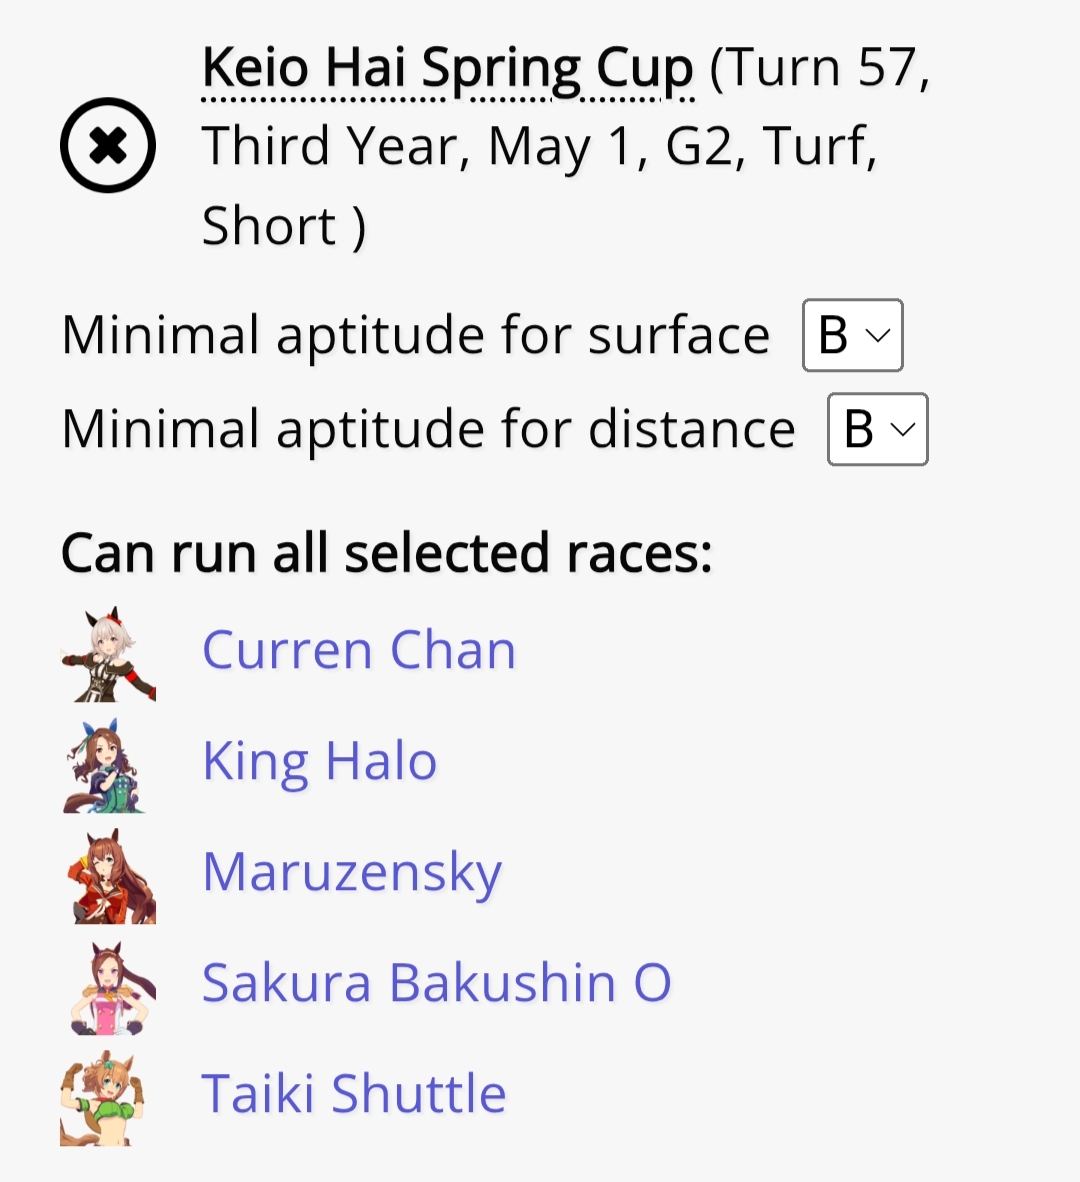The image size is (1080, 1182).
Task: Click the chevron arrow in distance dropdown
Action: tap(903, 430)
